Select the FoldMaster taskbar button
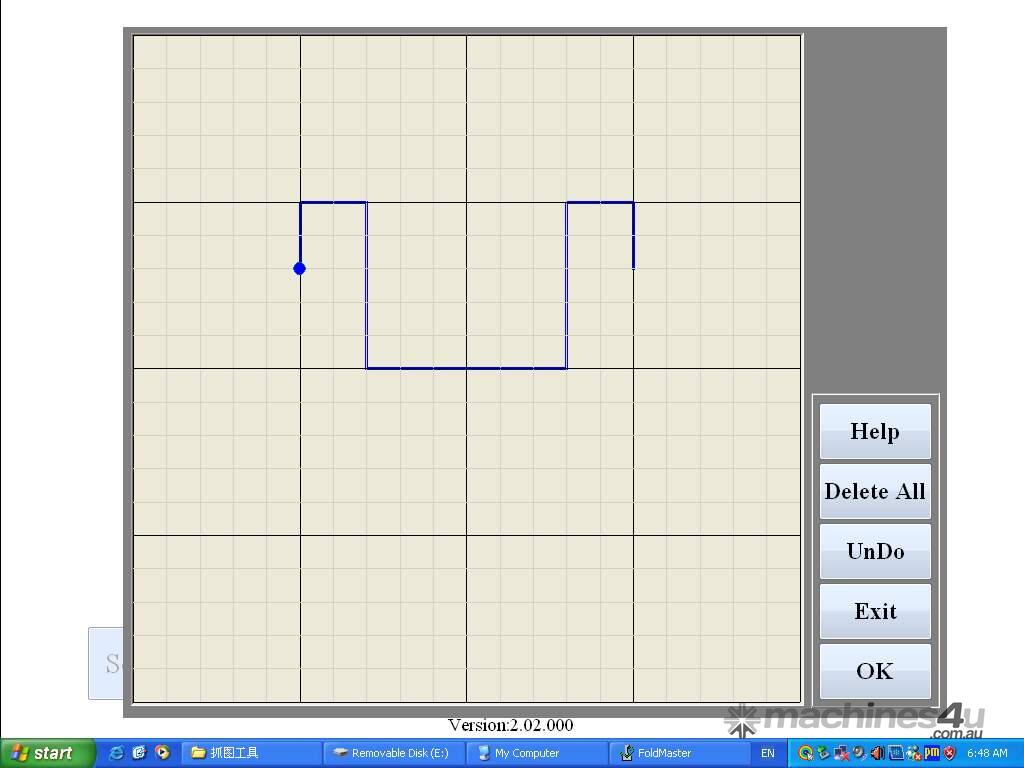Viewport: 1024px width, 768px height. (679, 753)
